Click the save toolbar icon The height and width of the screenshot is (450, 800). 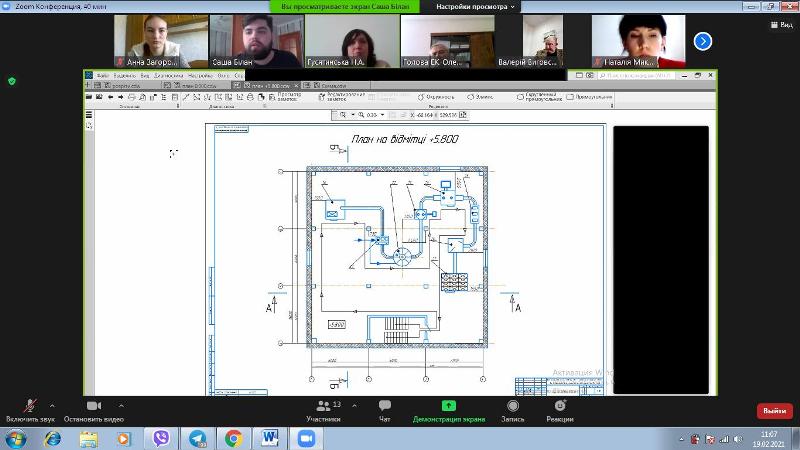[98, 97]
